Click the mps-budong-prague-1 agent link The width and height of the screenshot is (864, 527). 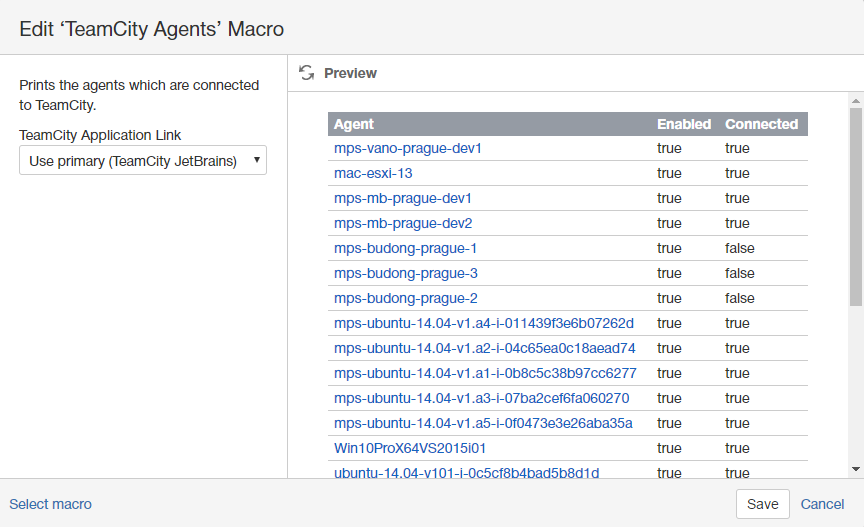(405, 248)
